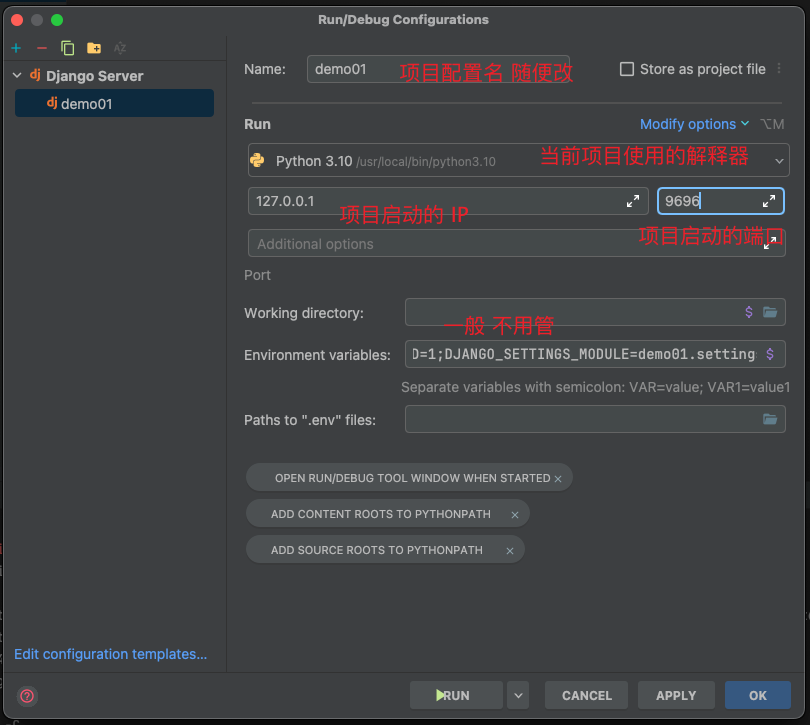Remove Open Run/Debug tool window option tag
This screenshot has width=810, height=725.
click(x=558, y=479)
